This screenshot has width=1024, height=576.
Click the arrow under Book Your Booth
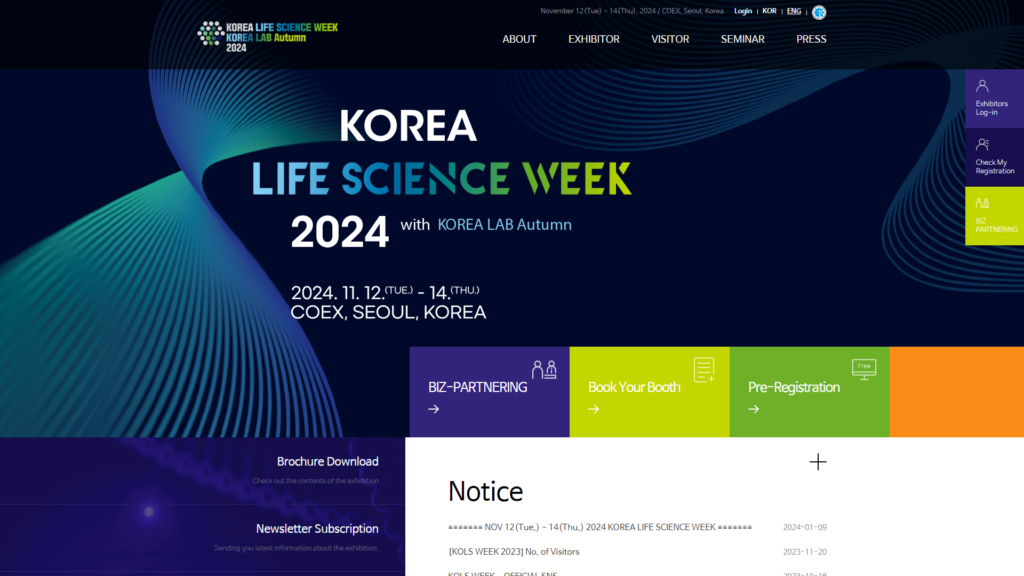point(594,409)
